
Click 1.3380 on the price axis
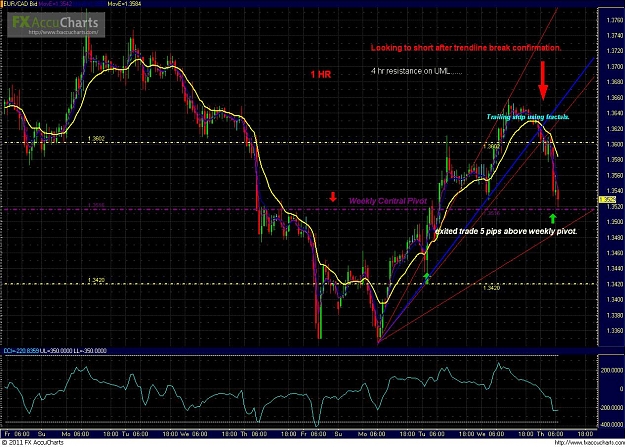pos(615,315)
